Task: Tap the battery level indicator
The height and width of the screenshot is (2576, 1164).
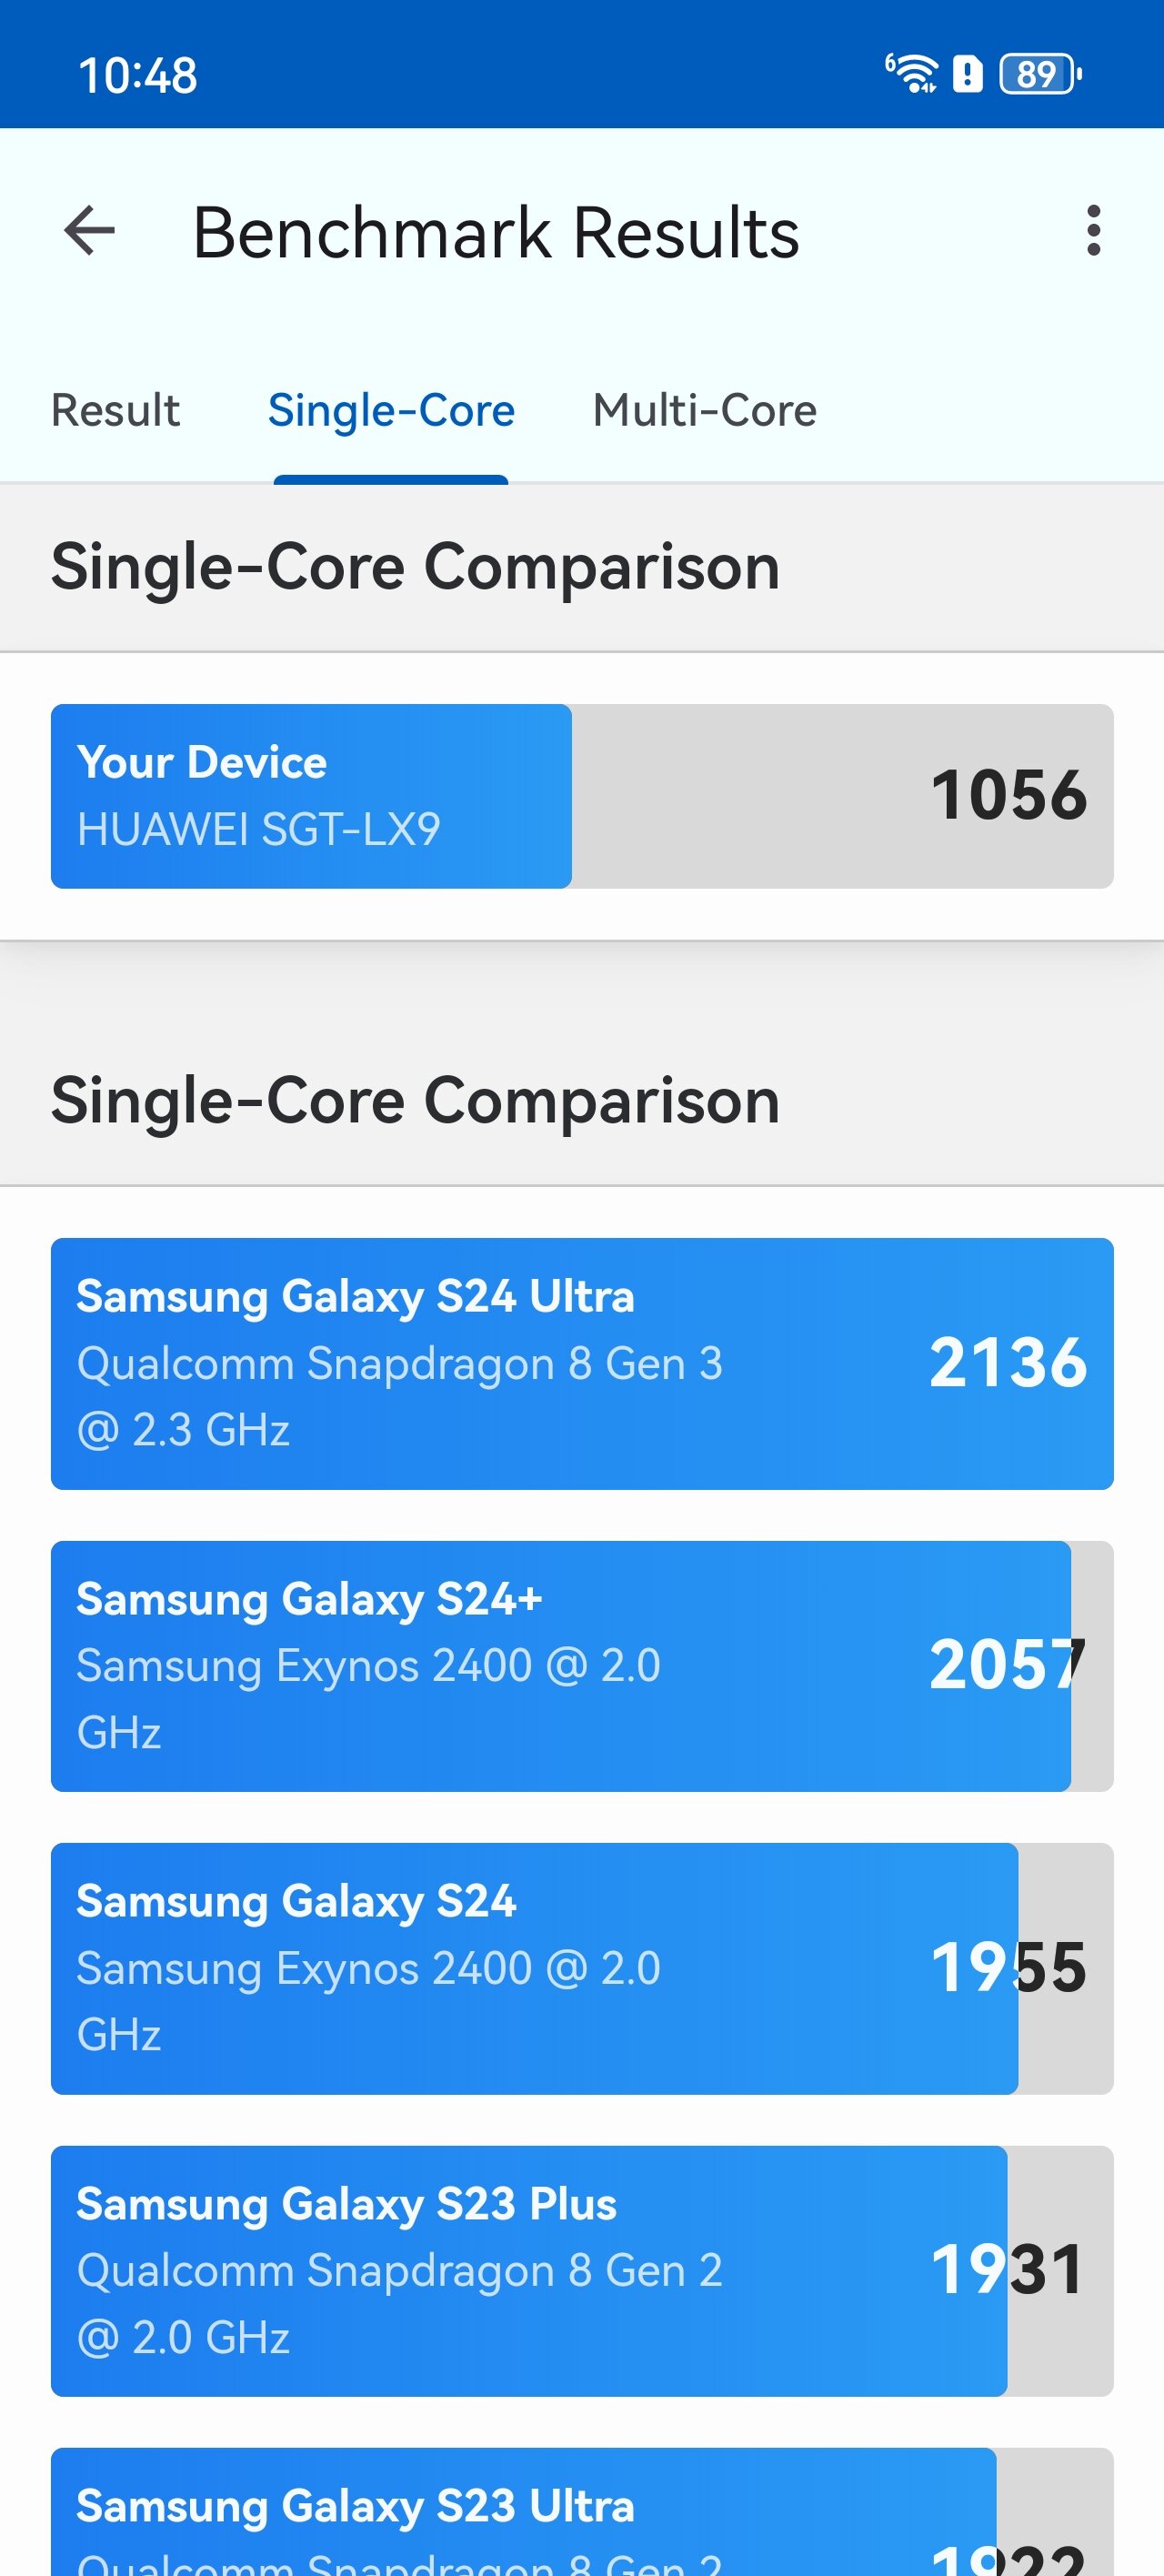Action: (1040, 74)
